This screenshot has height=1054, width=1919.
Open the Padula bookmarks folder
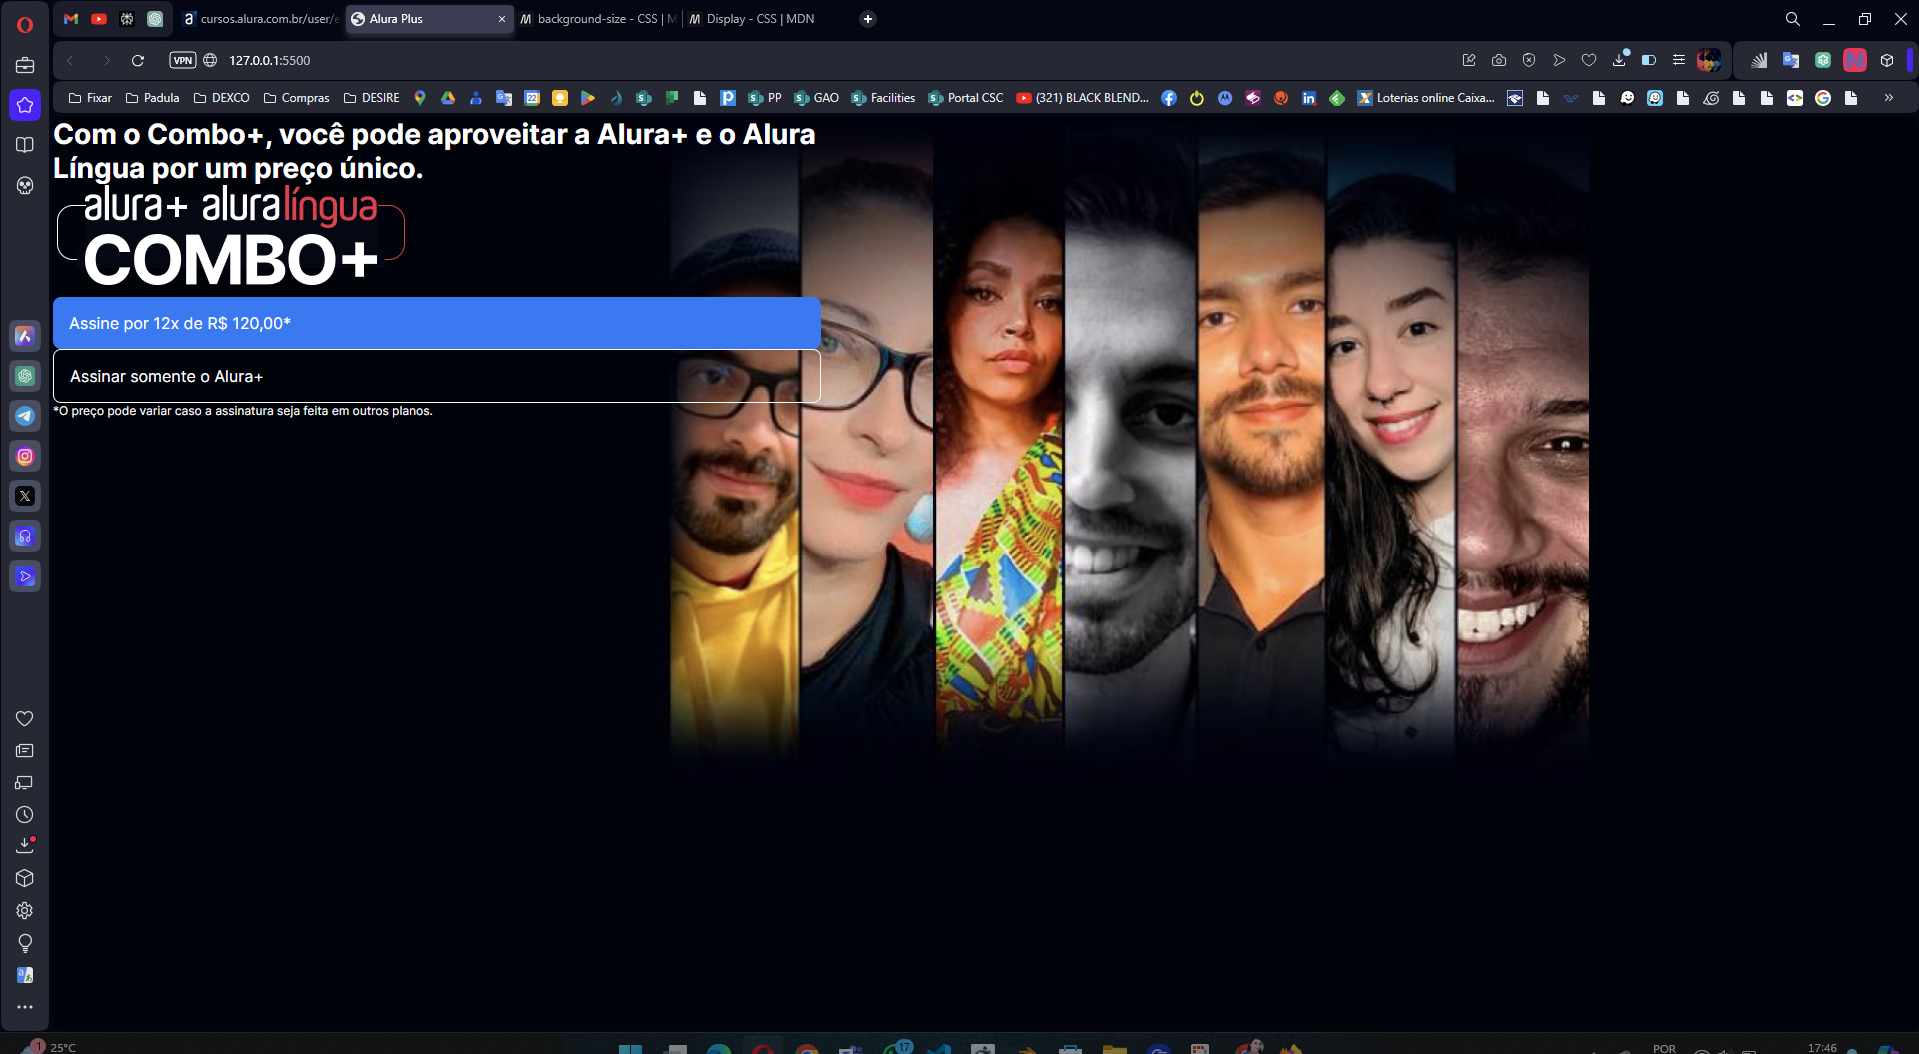152,98
